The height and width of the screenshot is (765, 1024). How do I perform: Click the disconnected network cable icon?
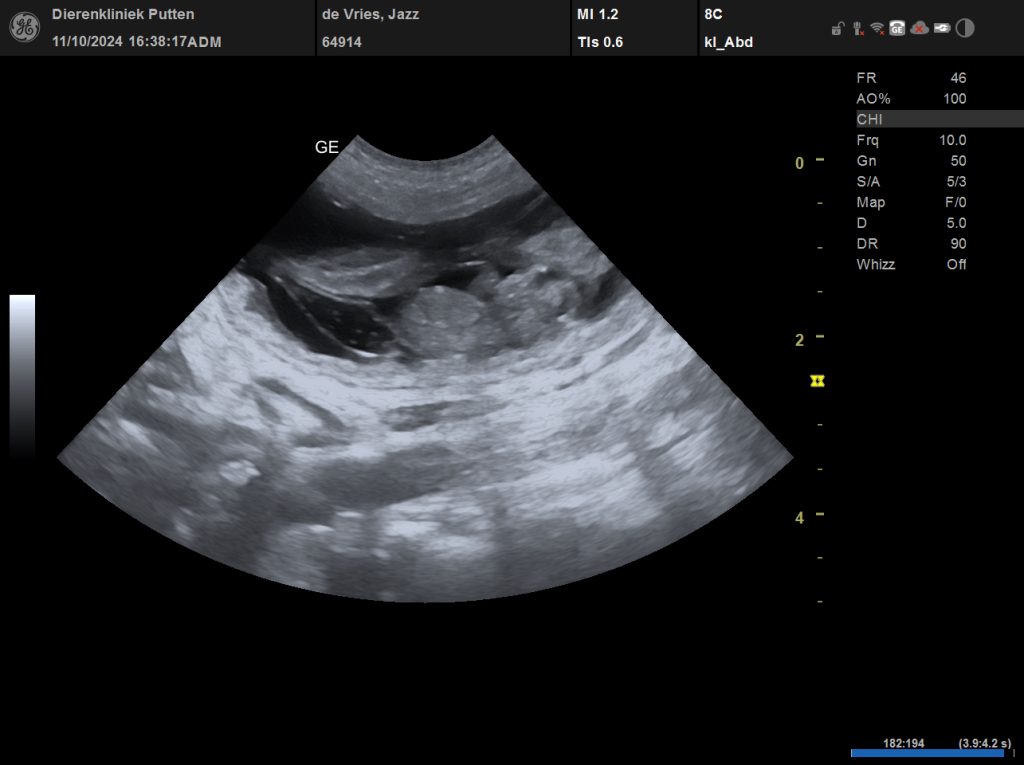[x=857, y=29]
